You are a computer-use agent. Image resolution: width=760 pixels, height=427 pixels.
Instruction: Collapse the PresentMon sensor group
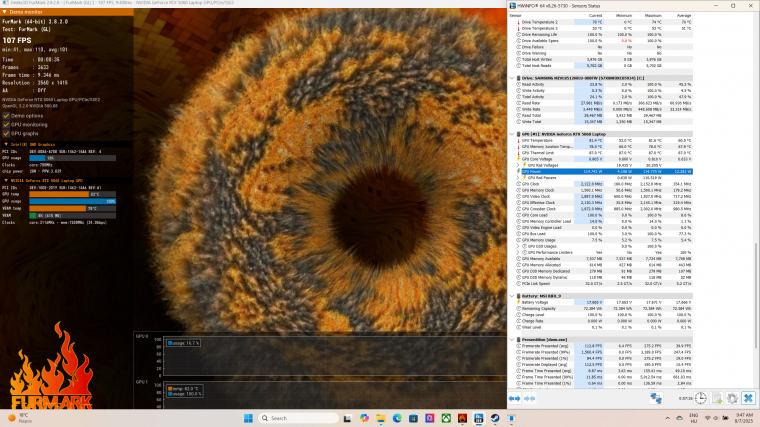pos(512,340)
